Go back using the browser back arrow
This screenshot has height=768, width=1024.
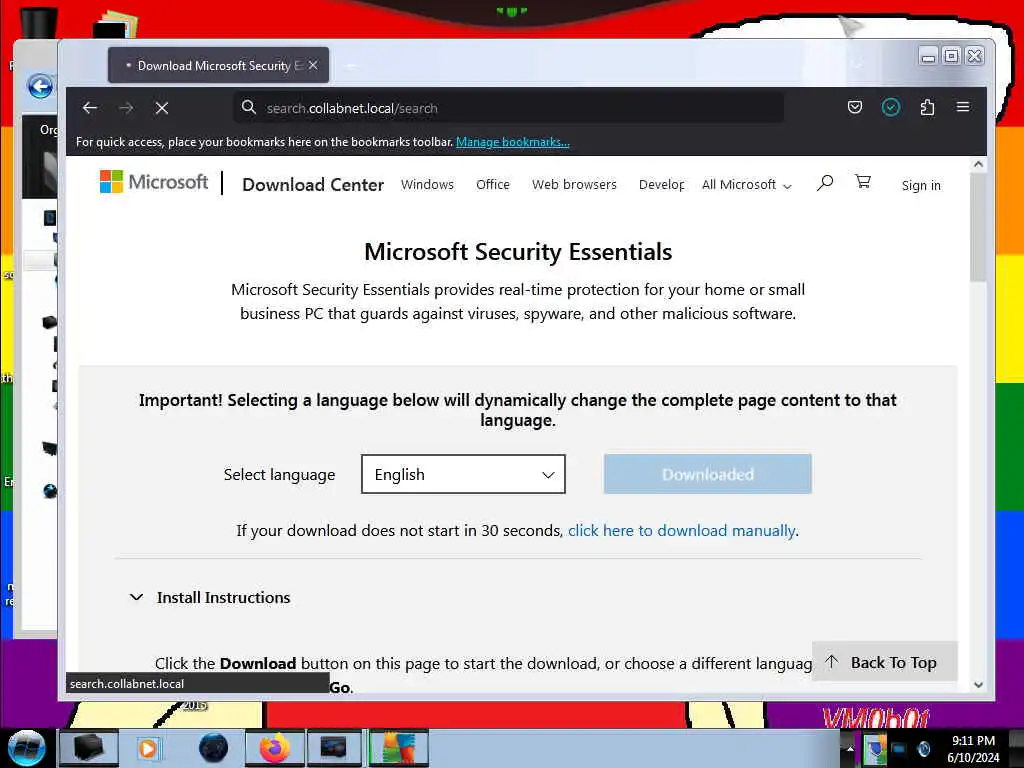(x=90, y=108)
